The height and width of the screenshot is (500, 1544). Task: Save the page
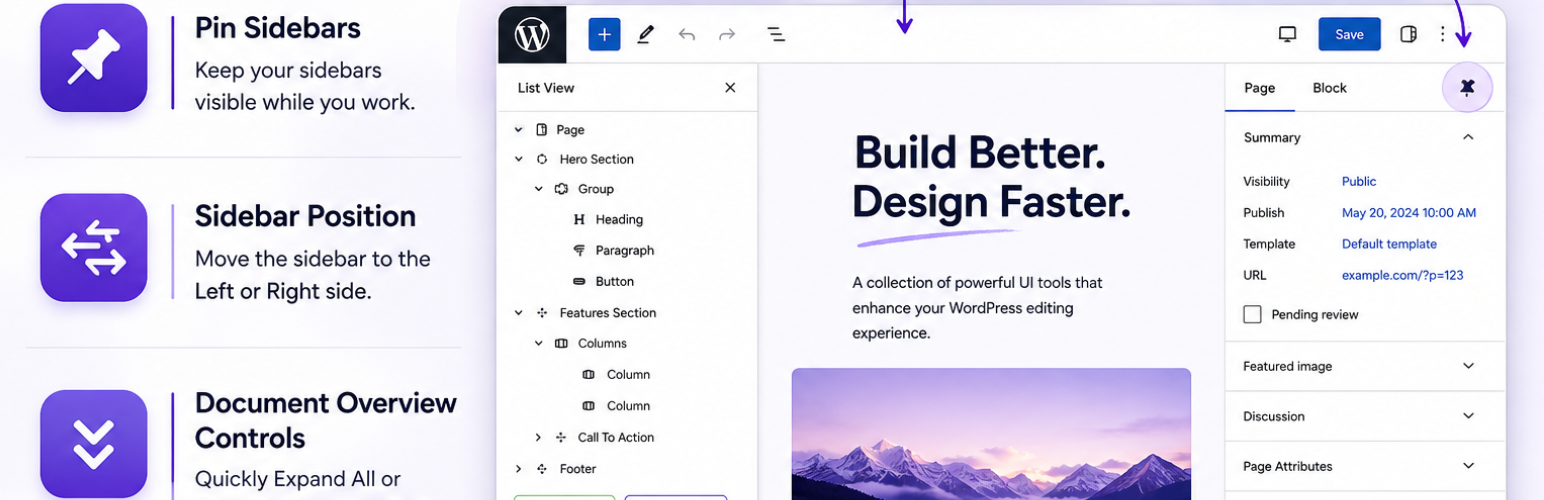point(1349,34)
